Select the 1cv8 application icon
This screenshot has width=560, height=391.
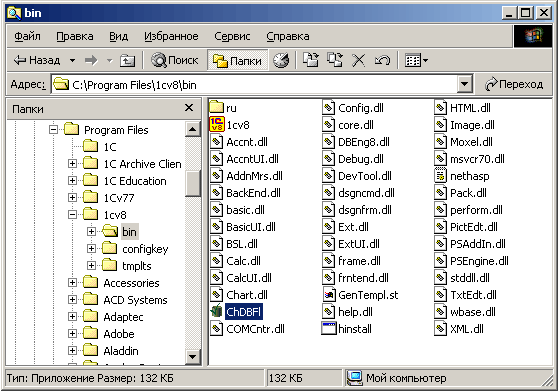click(x=217, y=125)
